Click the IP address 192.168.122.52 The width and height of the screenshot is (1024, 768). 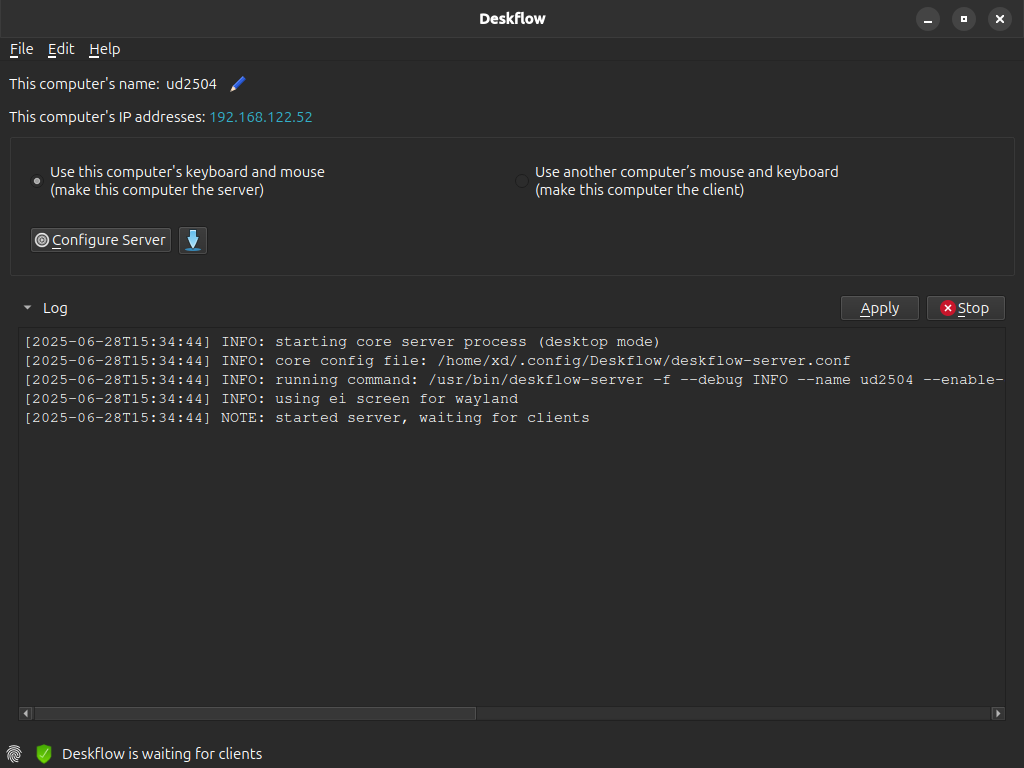[x=261, y=117]
